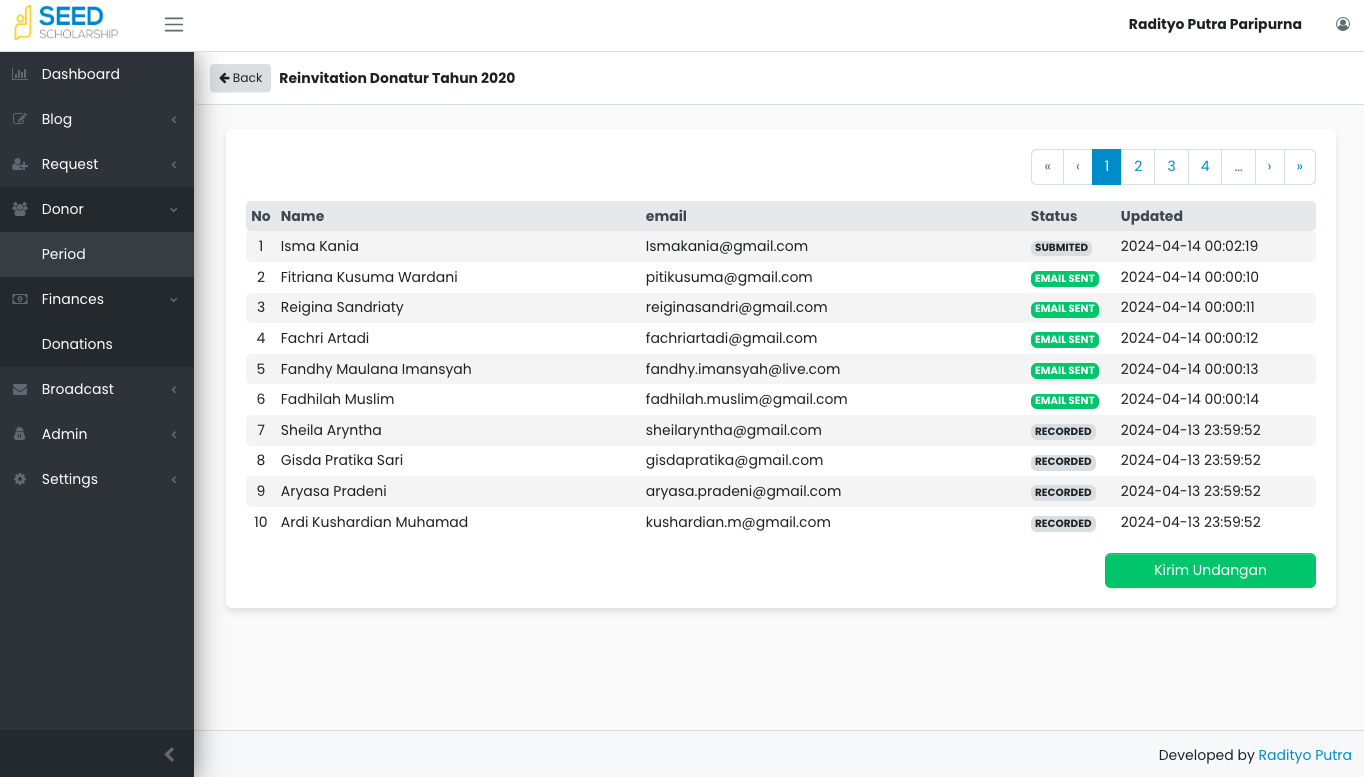Click the Broadcast envelope icon

click(x=20, y=389)
